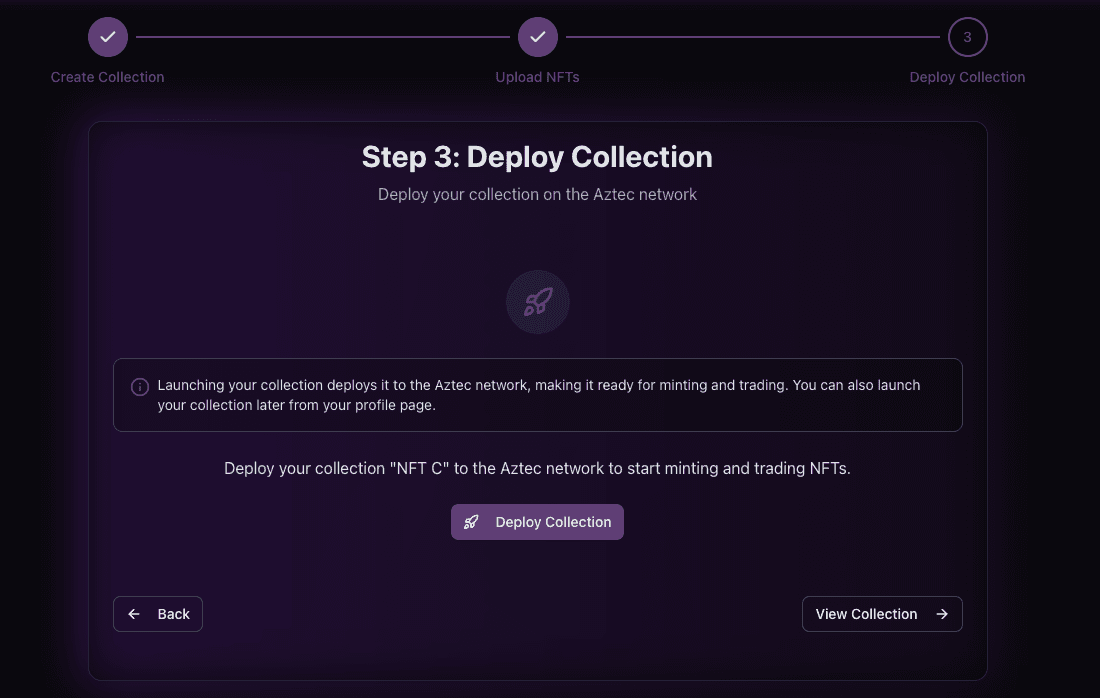Click the rocket launch illustration icon
This screenshot has width=1100, height=698.
(537, 301)
